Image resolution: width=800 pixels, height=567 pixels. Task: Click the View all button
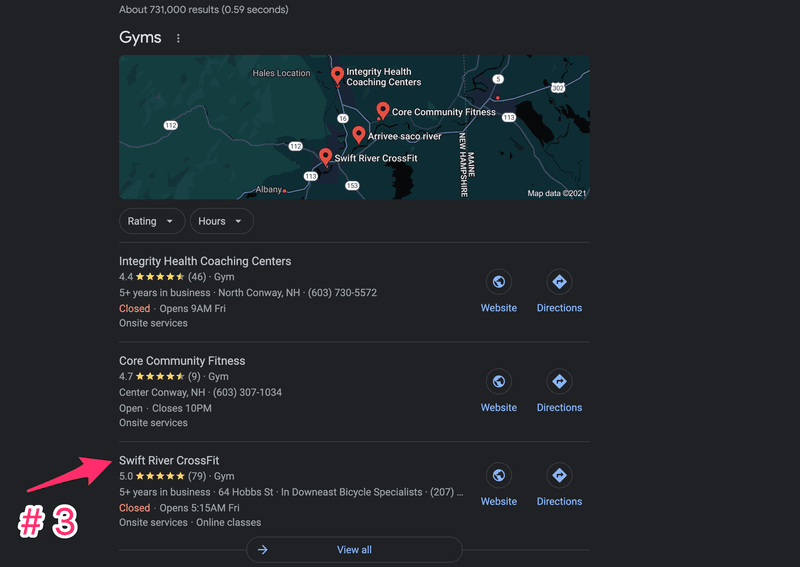coord(354,550)
